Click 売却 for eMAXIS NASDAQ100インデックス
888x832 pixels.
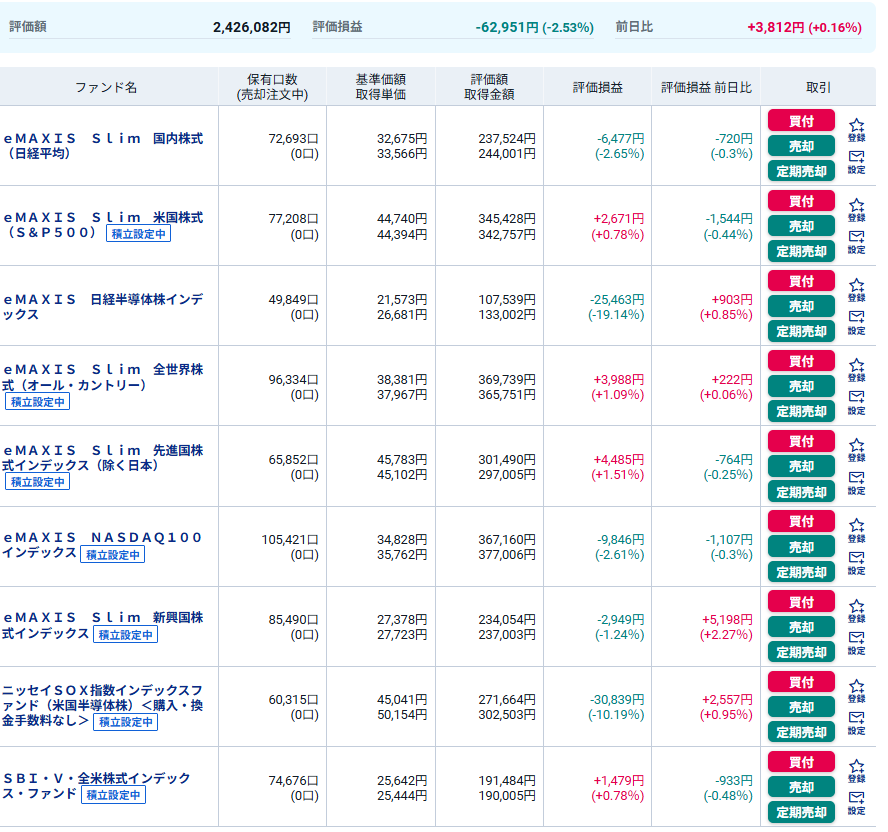801,547
